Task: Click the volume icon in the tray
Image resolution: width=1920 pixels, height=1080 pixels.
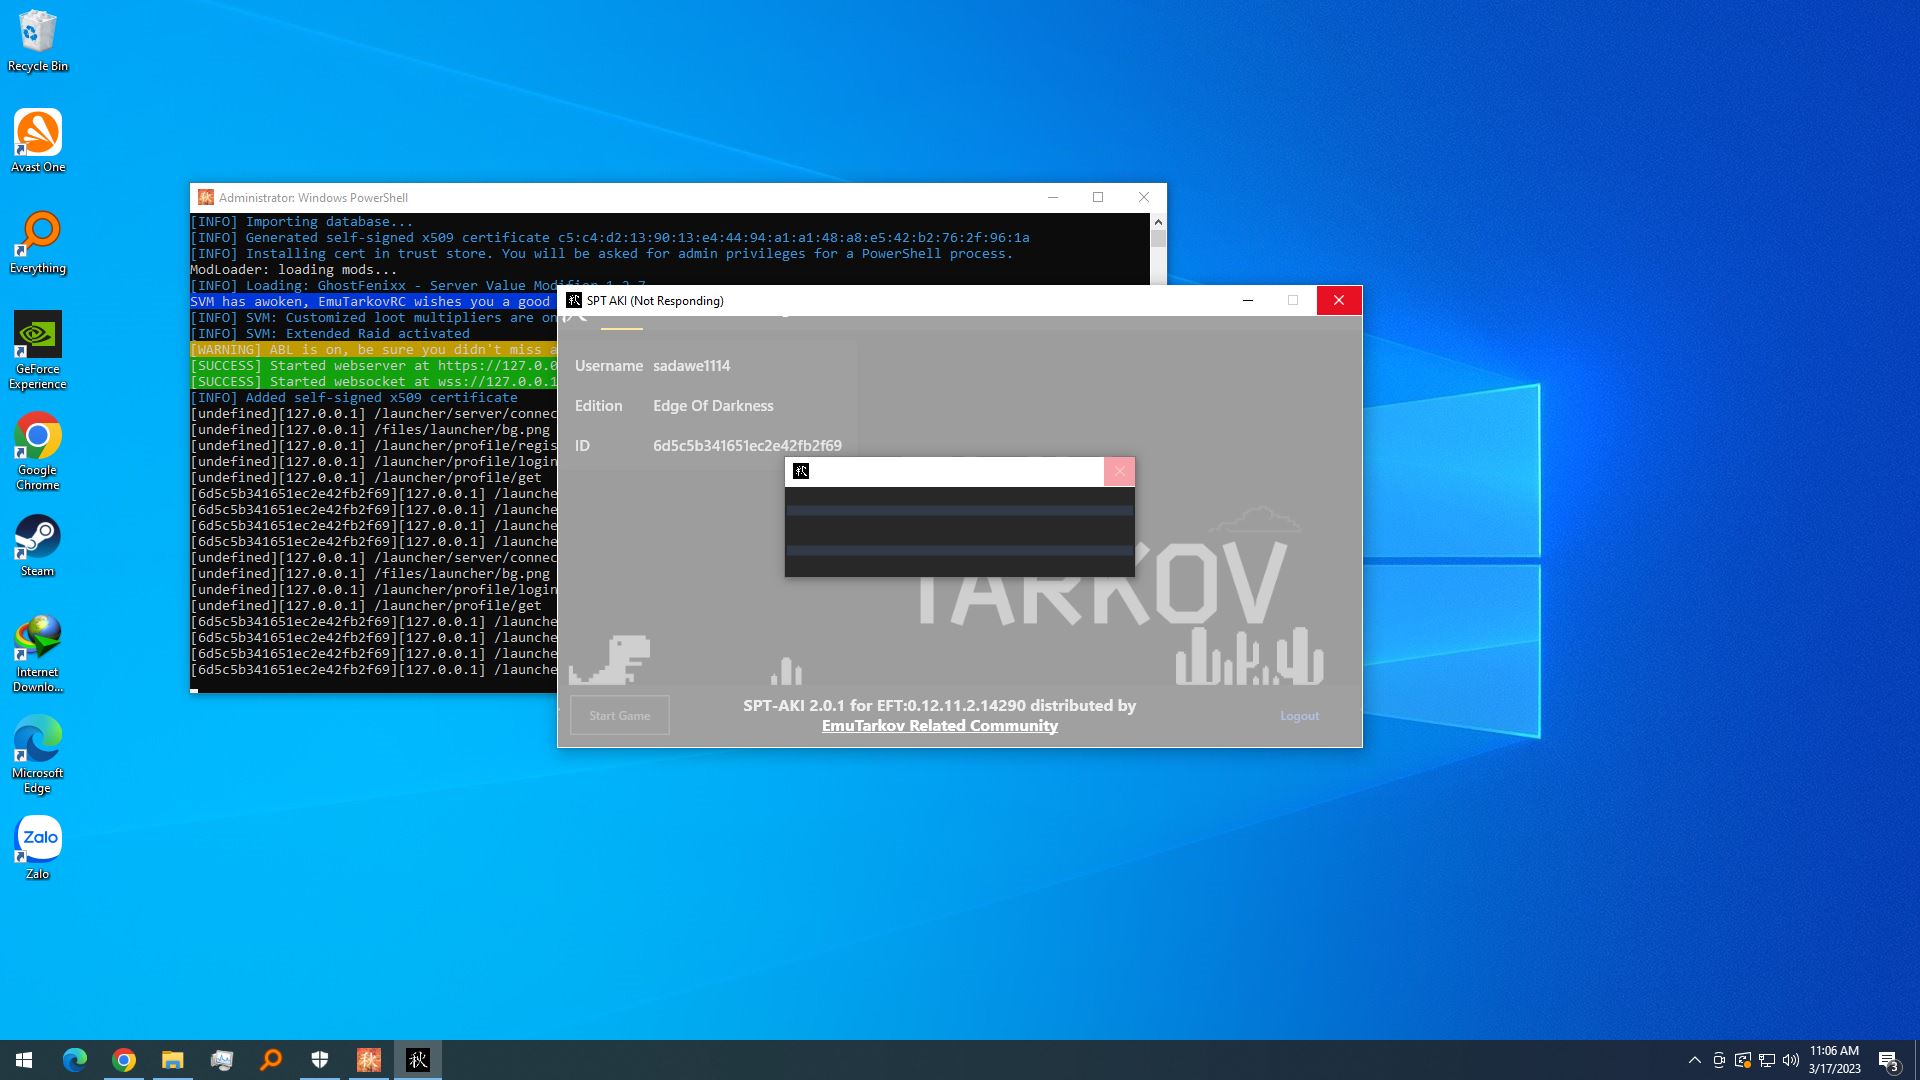Action: [x=1791, y=1060]
